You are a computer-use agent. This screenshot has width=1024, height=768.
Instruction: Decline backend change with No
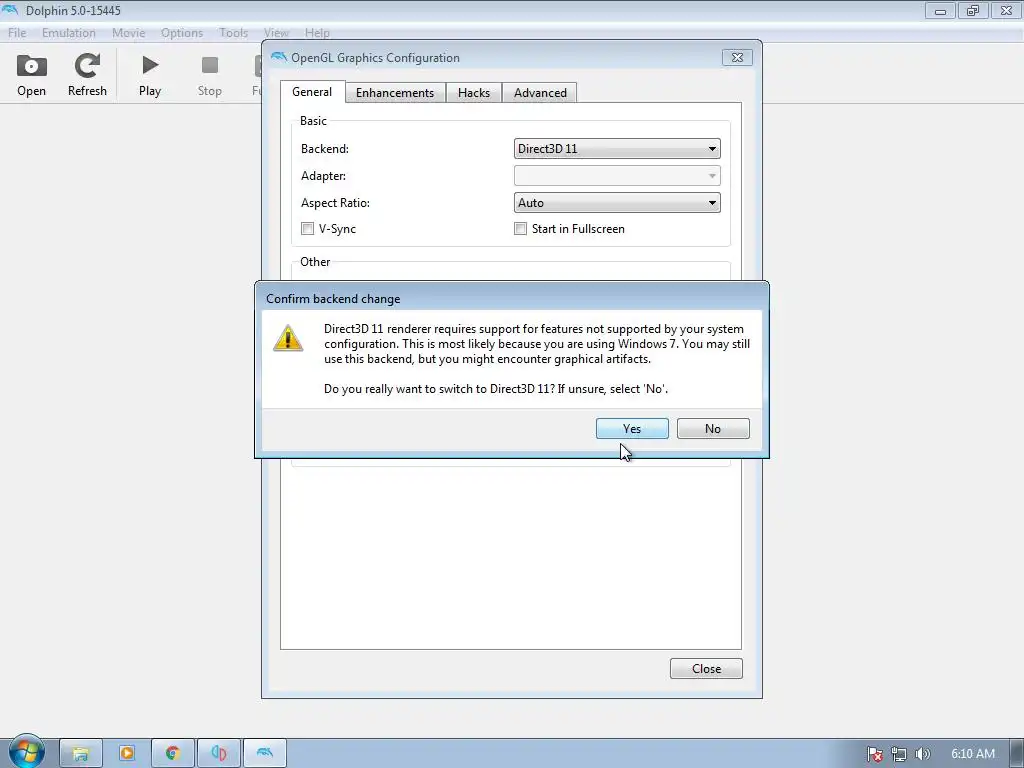[713, 428]
